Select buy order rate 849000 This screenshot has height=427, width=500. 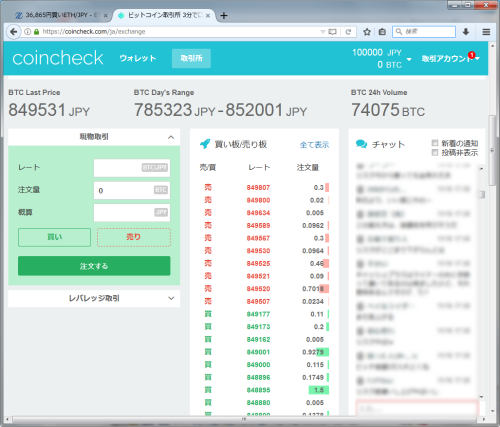258,365
